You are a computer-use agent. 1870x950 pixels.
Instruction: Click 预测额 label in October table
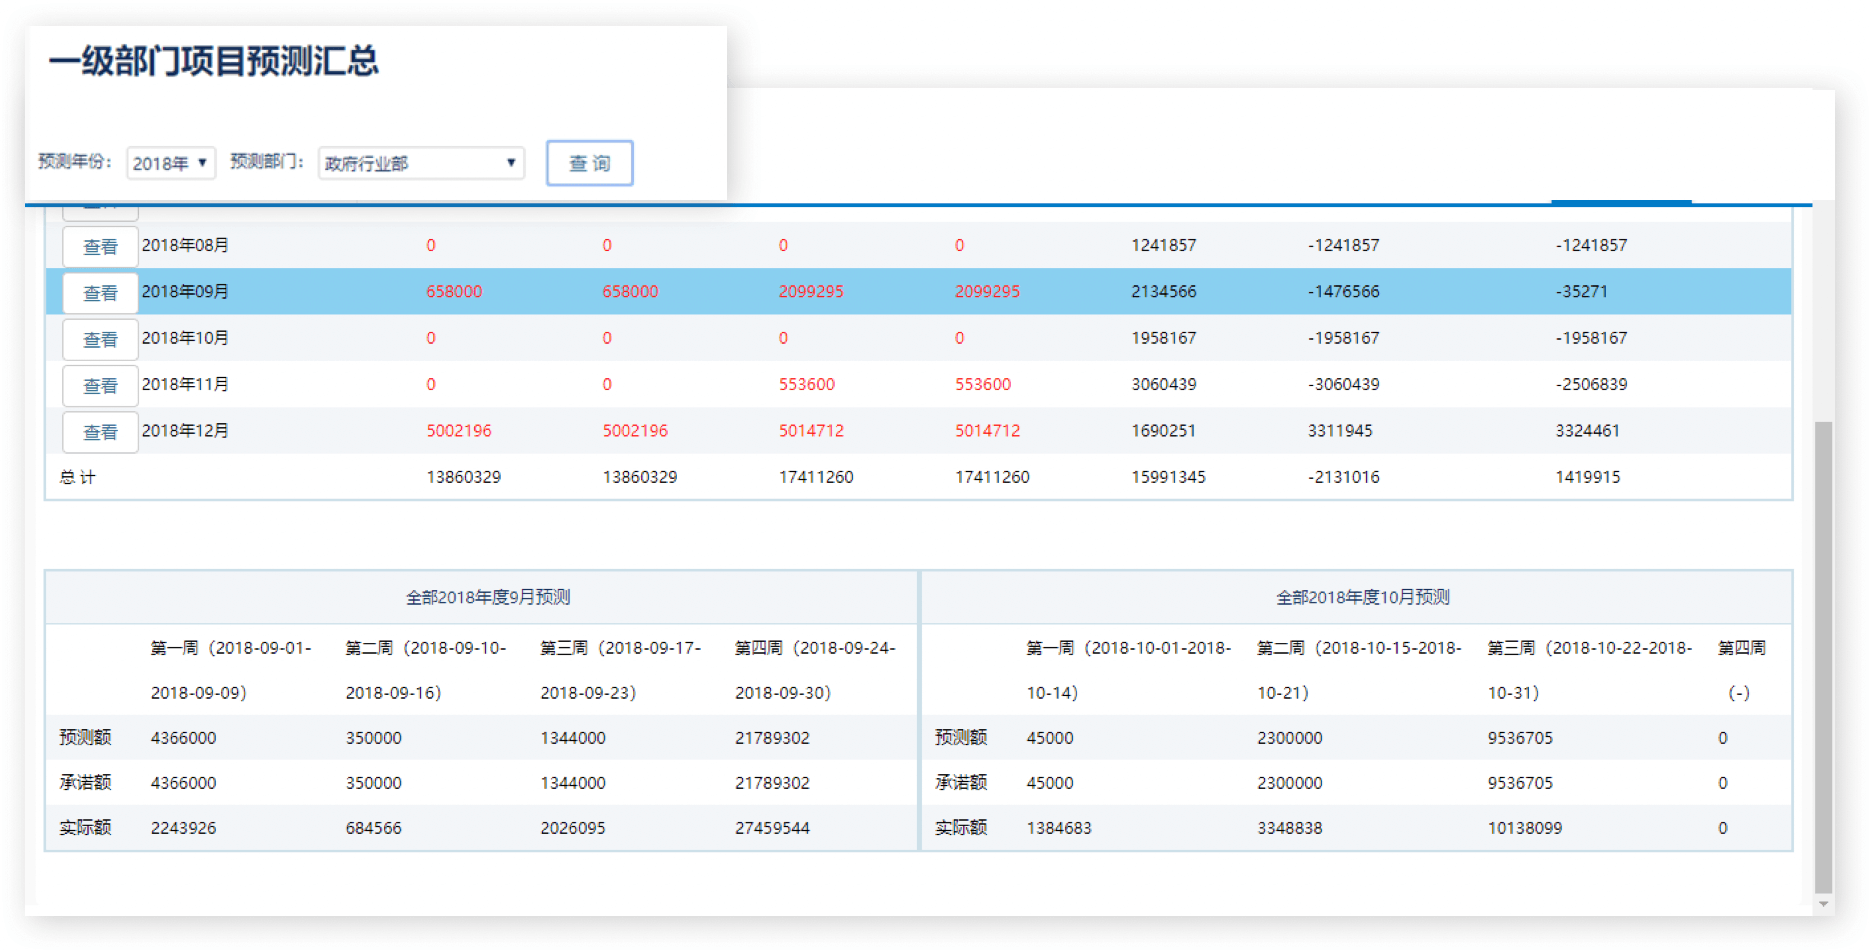(x=961, y=737)
